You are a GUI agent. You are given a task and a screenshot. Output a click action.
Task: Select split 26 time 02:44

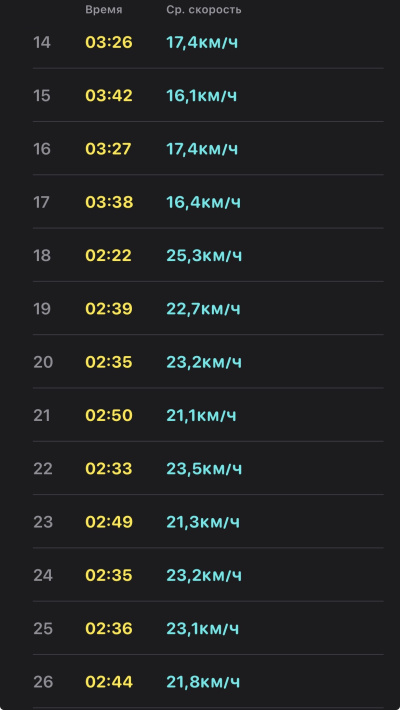109,681
